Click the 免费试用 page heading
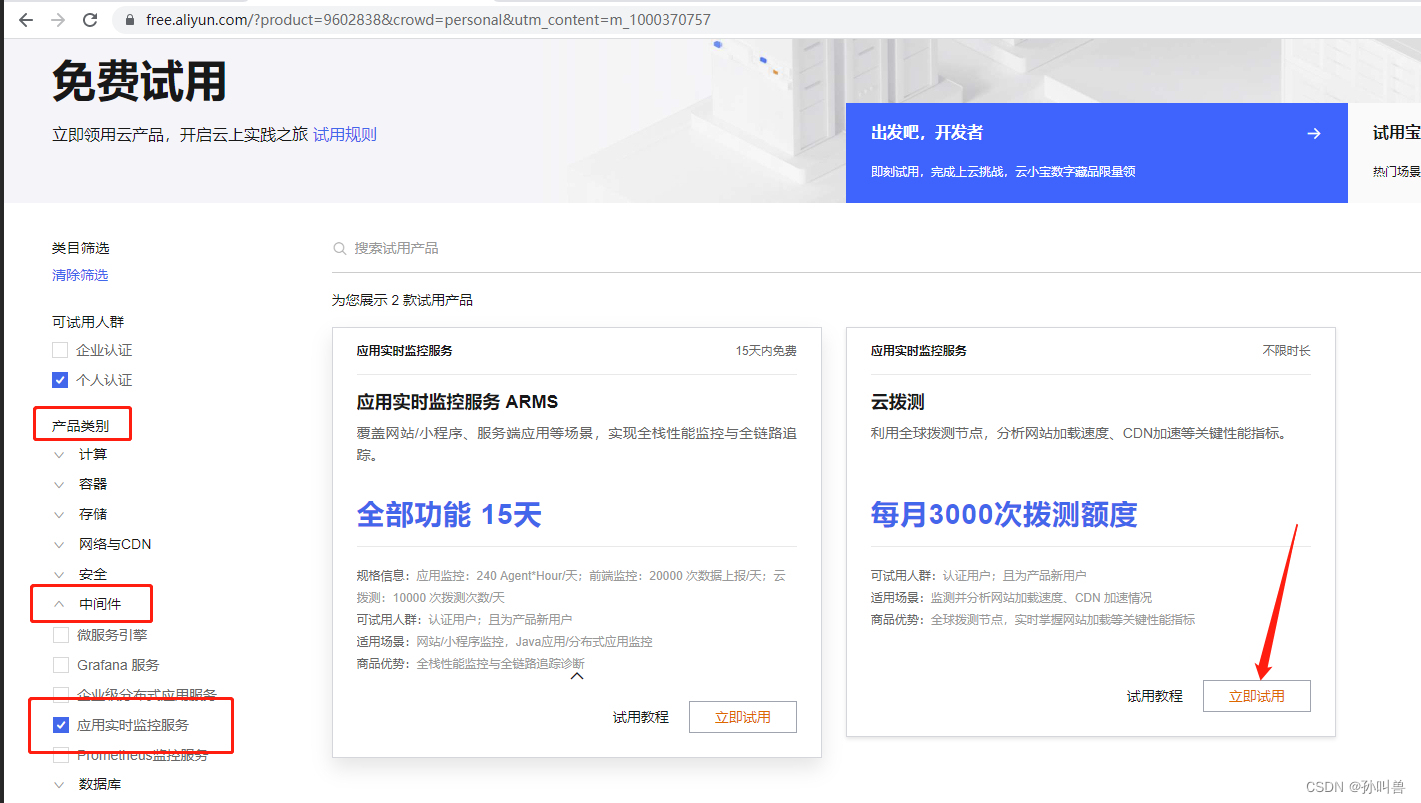Image resolution: width=1421 pixels, height=803 pixels. (139, 81)
